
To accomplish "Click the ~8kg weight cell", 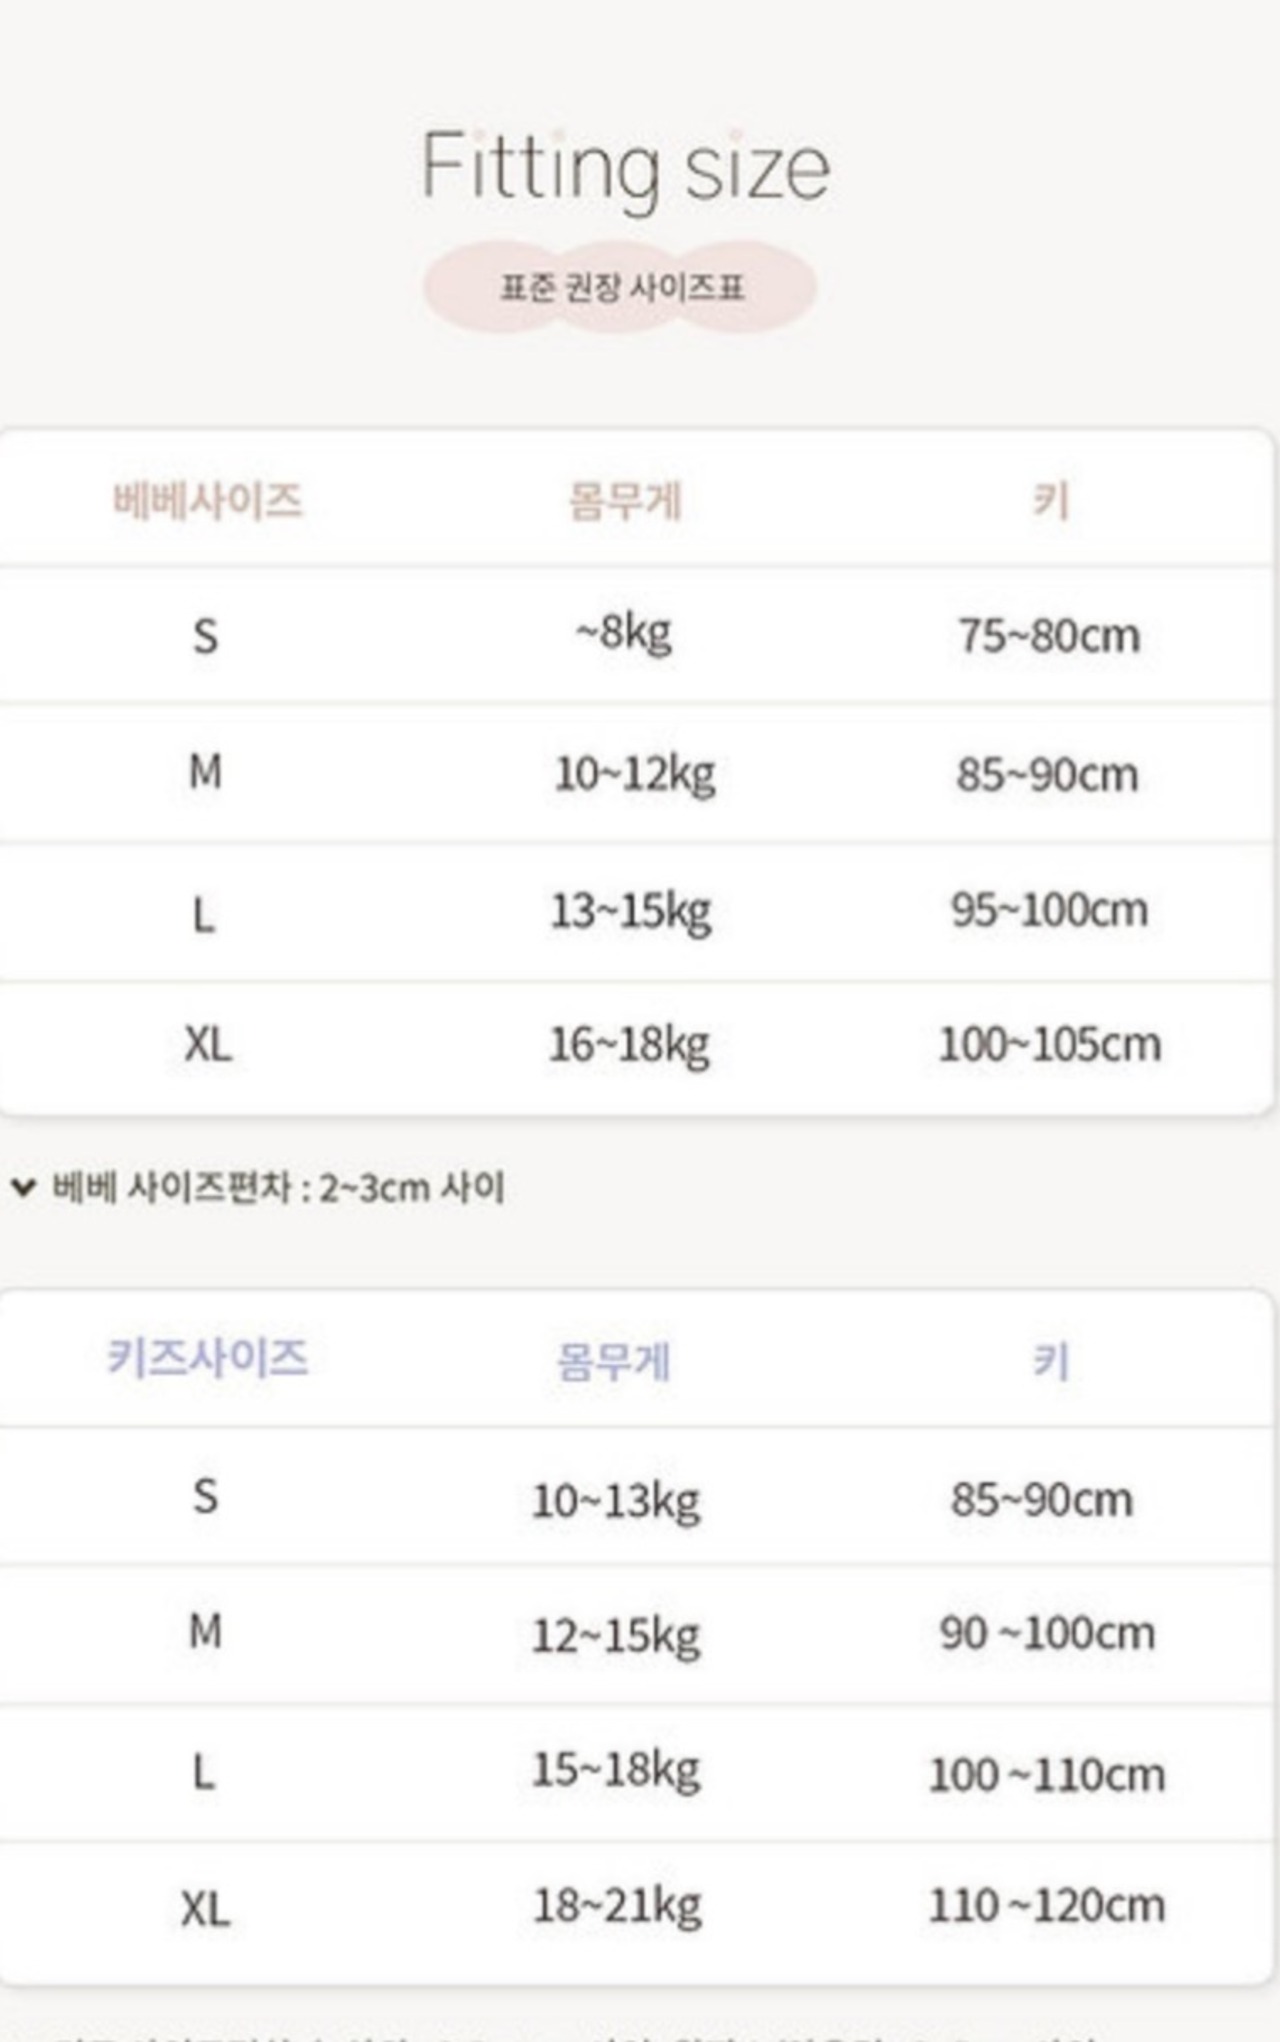I will (623, 634).
